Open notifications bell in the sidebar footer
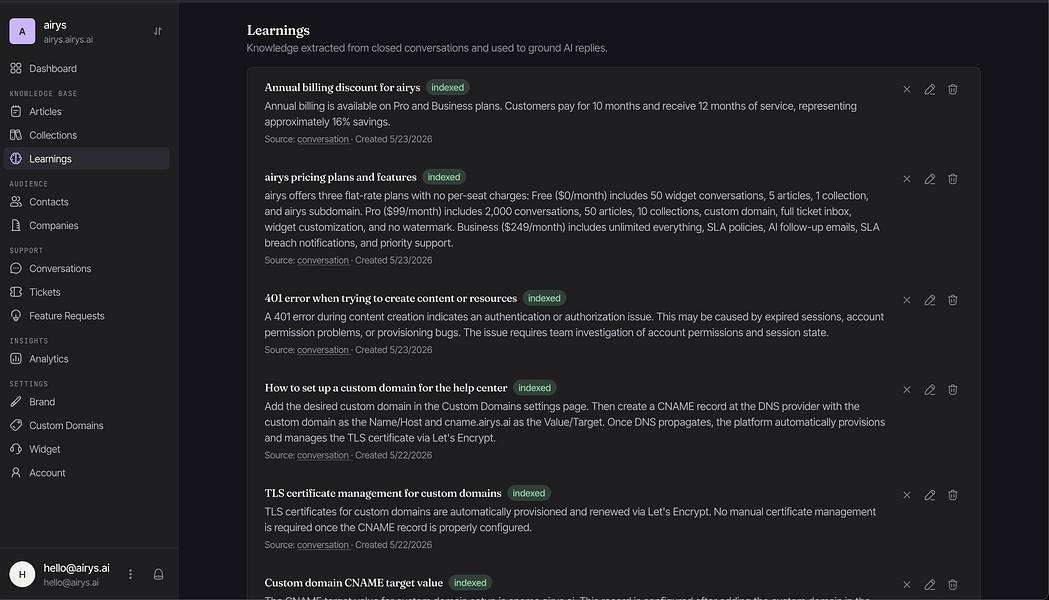Screen dimensions: 1049x600 159,575
